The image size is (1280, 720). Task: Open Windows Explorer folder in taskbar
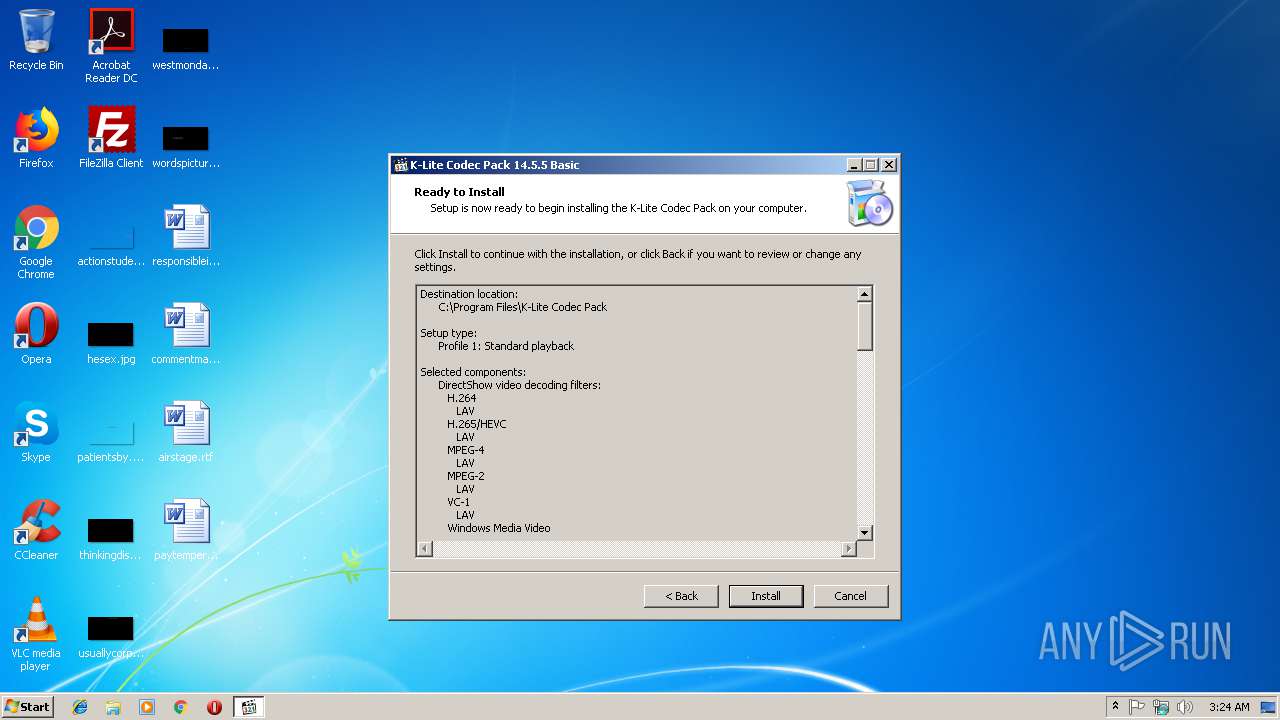[113, 707]
